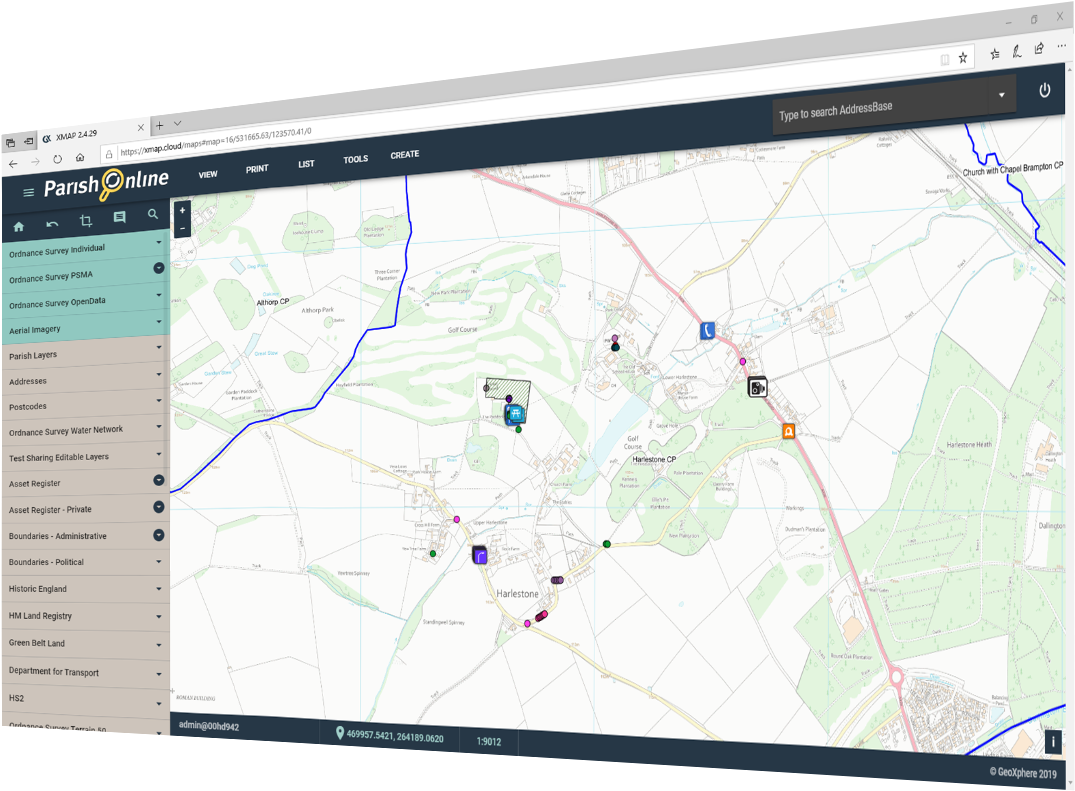Viewport: 1075px width, 791px height.
Task: Click the undo arrow icon in sidebar
Action: click(52, 223)
